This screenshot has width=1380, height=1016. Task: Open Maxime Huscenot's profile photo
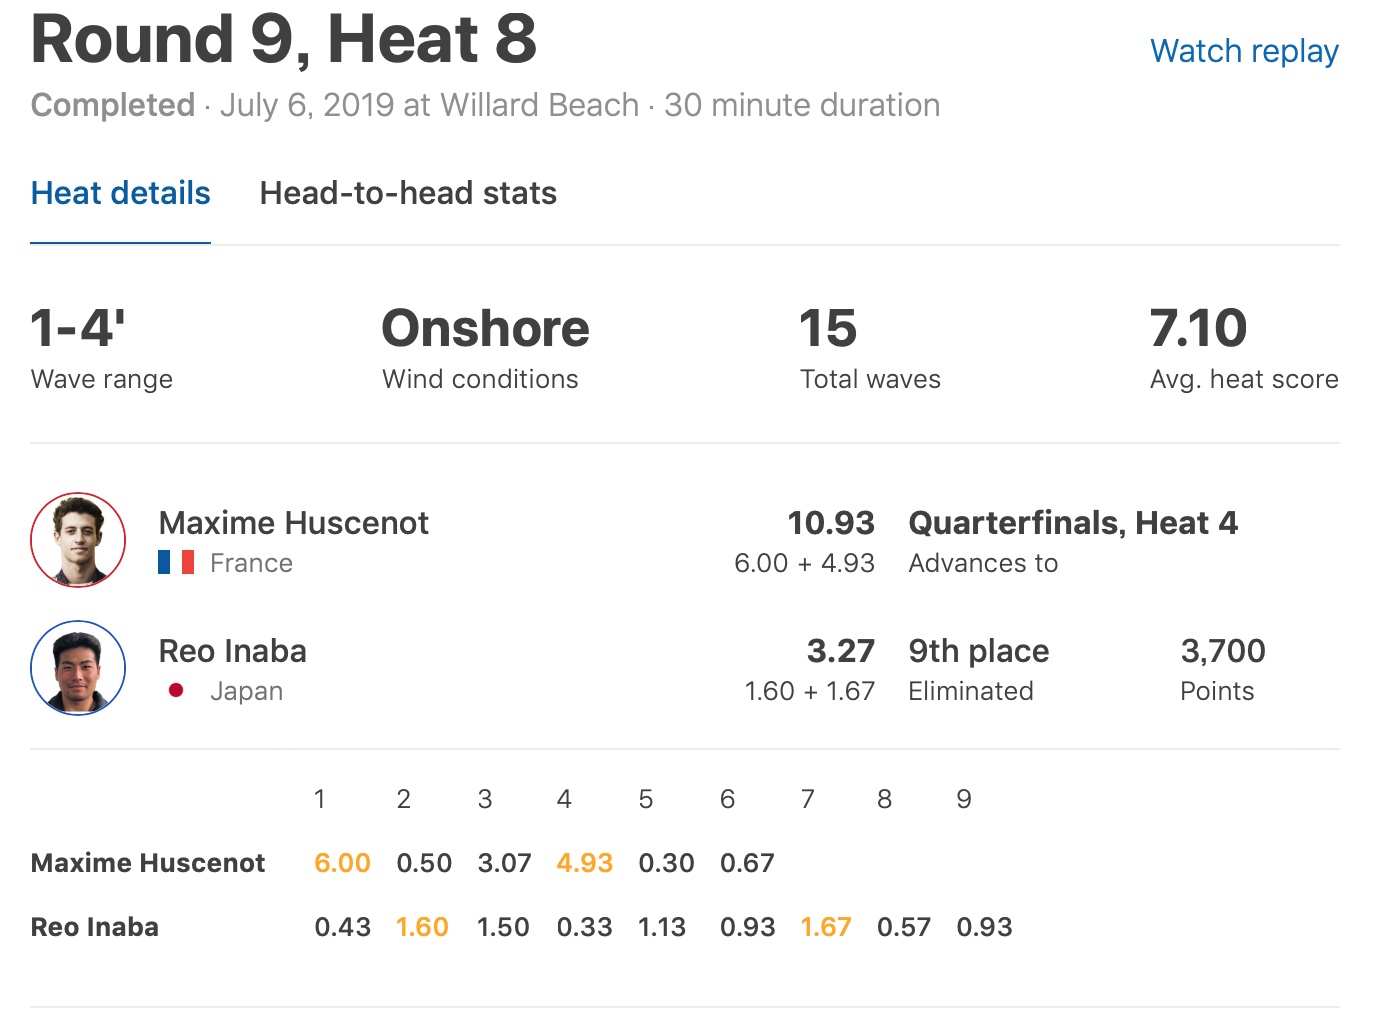click(x=78, y=540)
